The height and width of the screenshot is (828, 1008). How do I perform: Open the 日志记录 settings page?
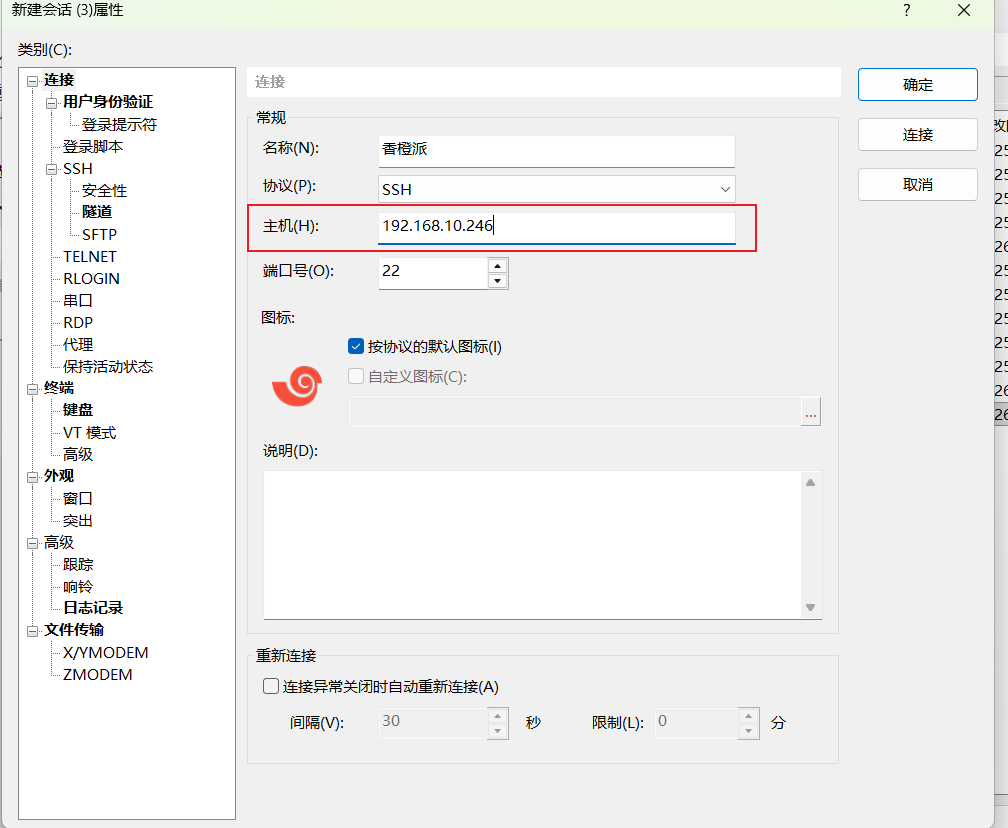tap(91, 607)
